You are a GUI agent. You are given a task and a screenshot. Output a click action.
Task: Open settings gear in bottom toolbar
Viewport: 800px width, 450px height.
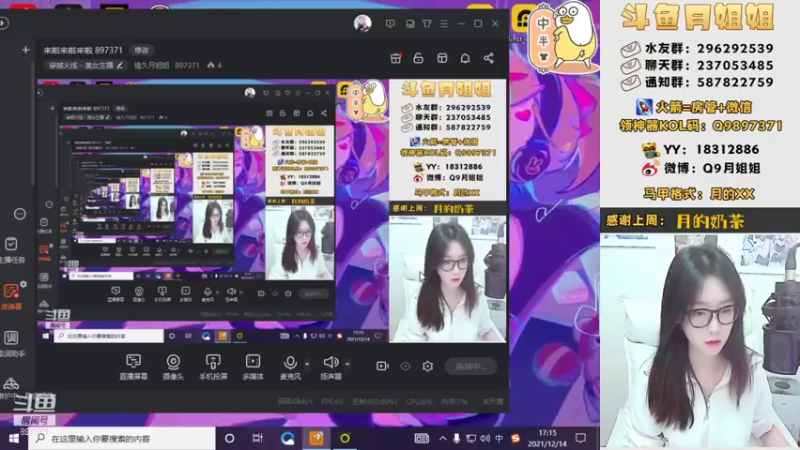tap(428, 366)
